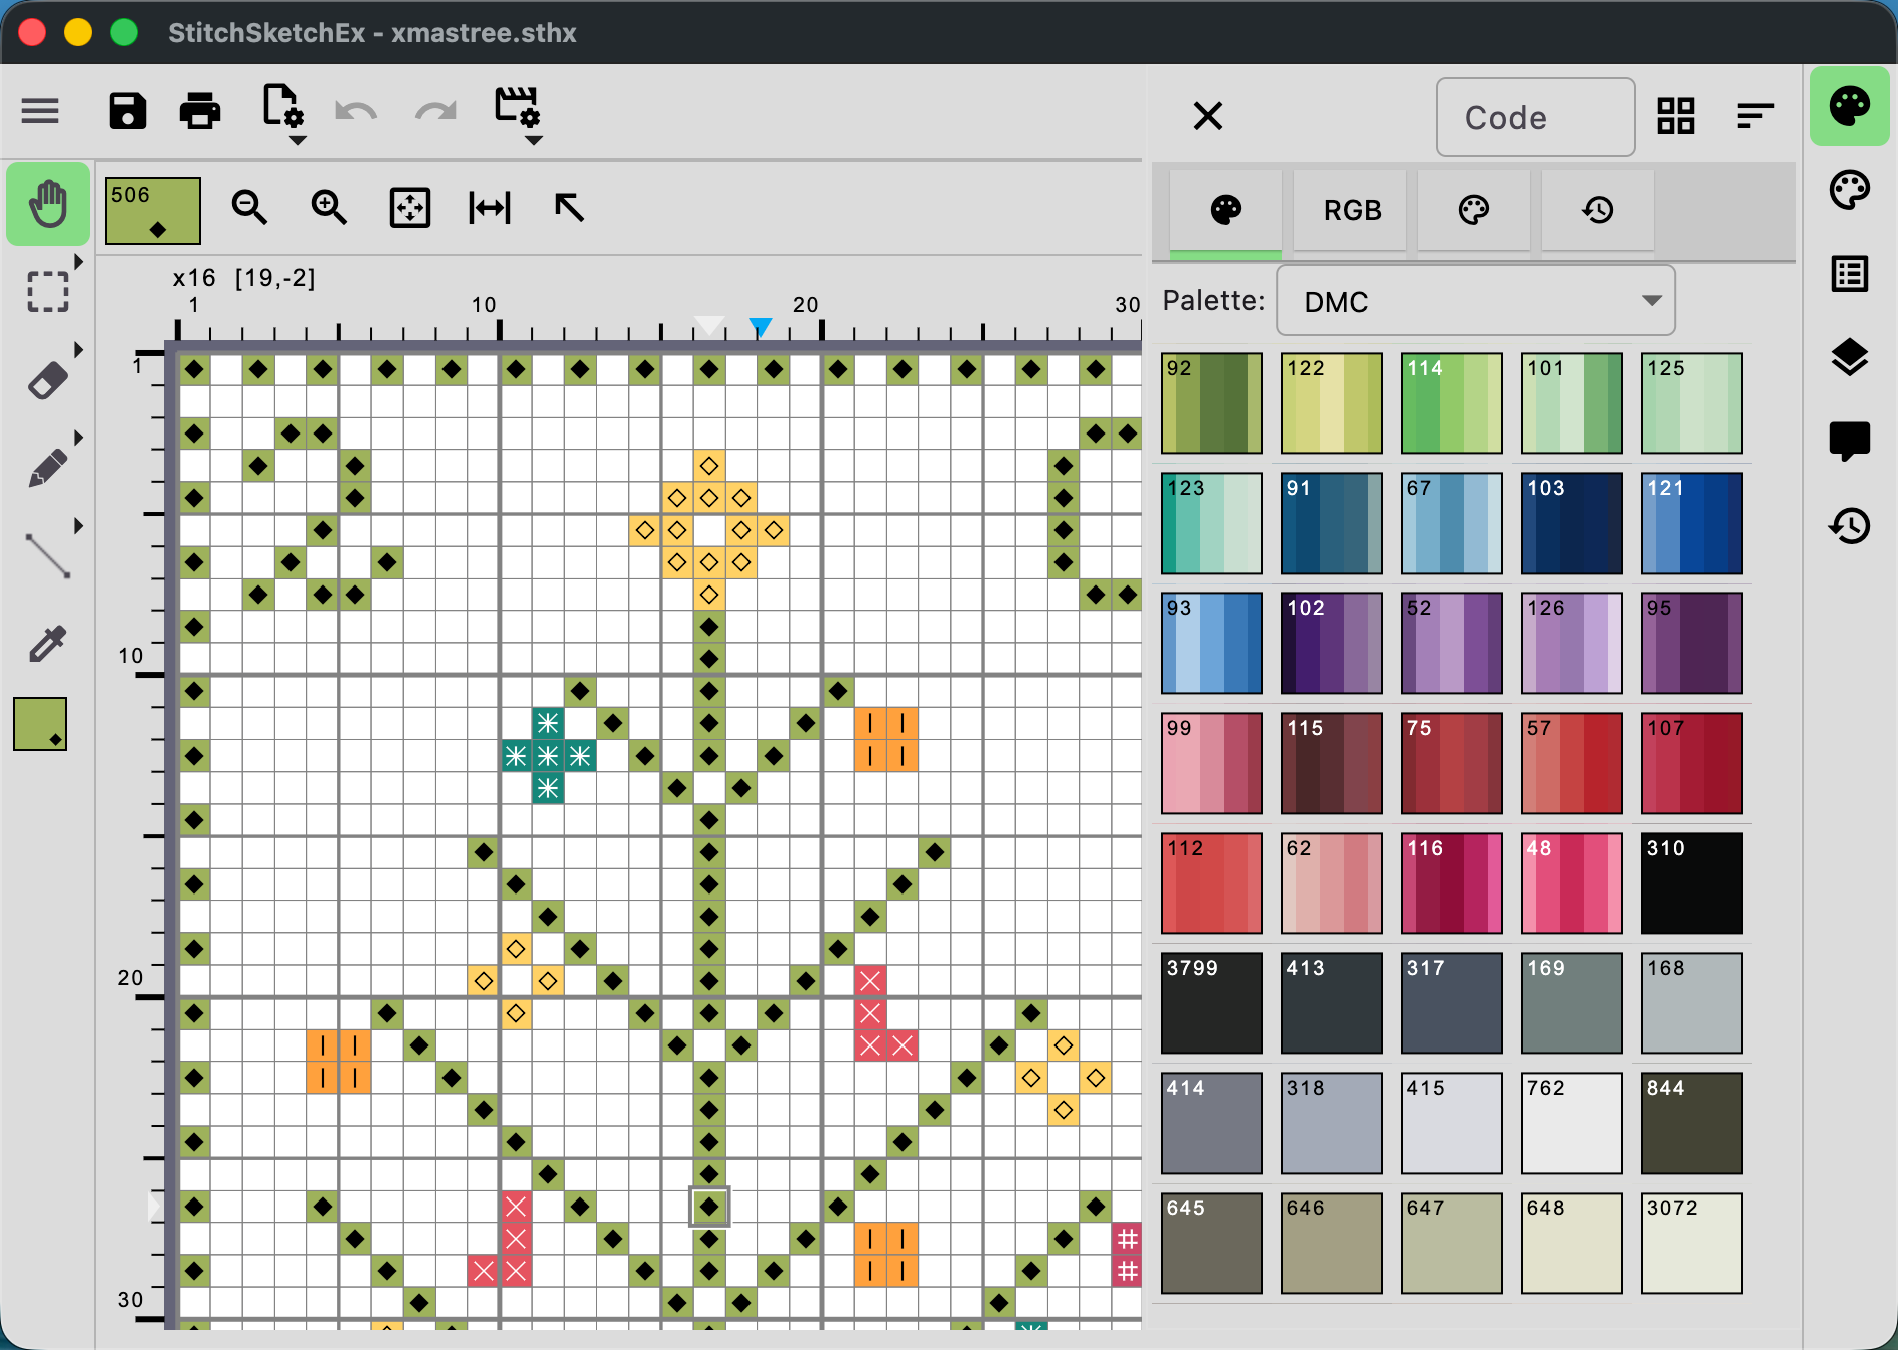Select the Pencil drawing tool

pyautogui.click(x=48, y=467)
